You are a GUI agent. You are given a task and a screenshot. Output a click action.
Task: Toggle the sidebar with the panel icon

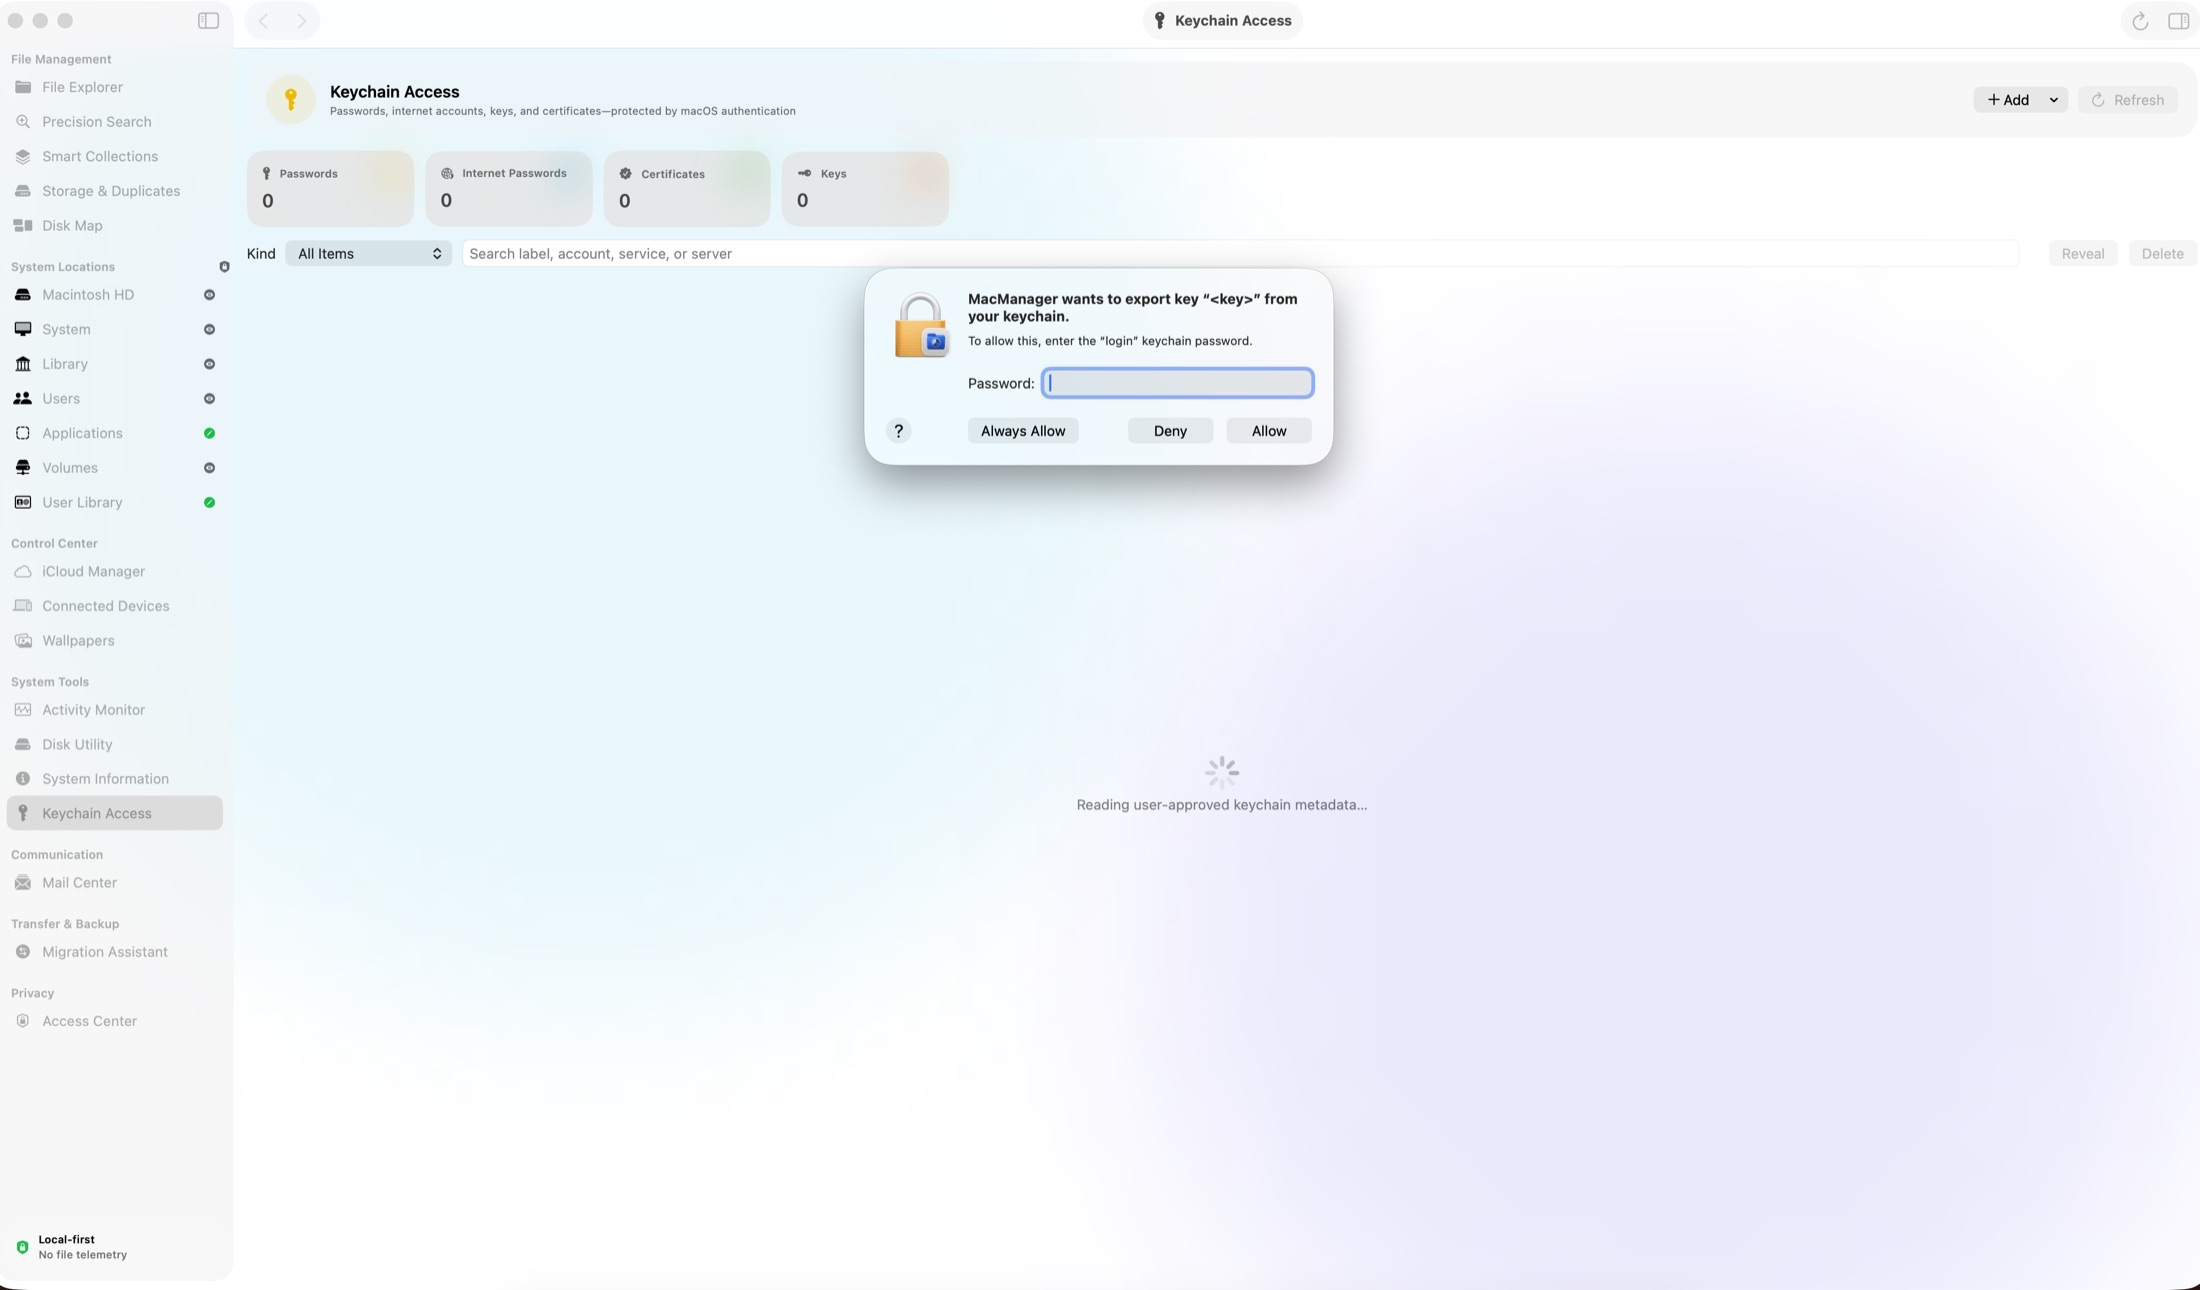(208, 21)
